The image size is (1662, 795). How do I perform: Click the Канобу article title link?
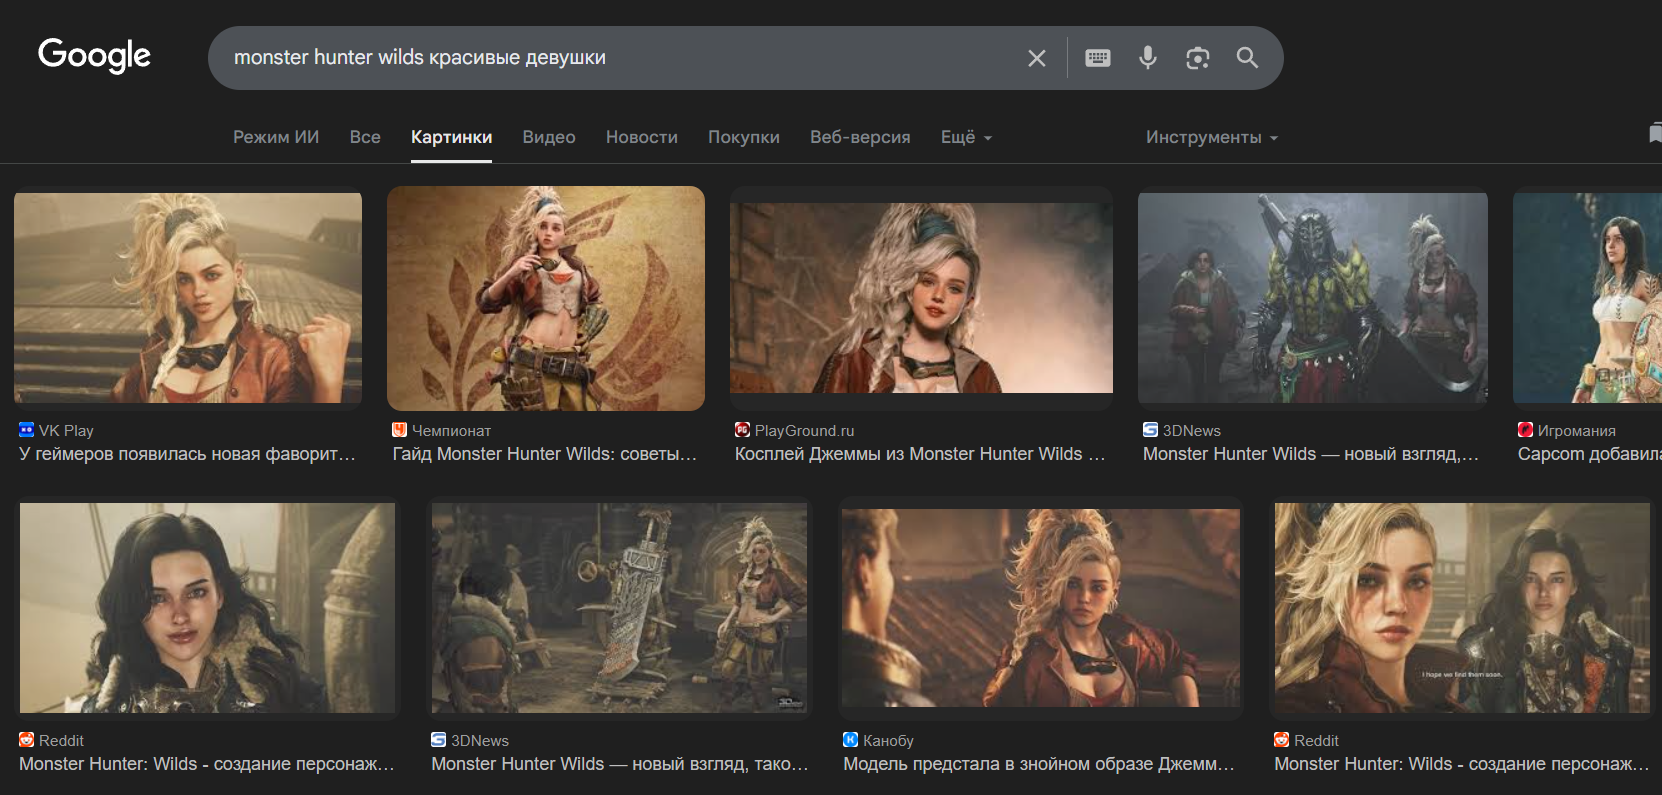[x=1038, y=764]
